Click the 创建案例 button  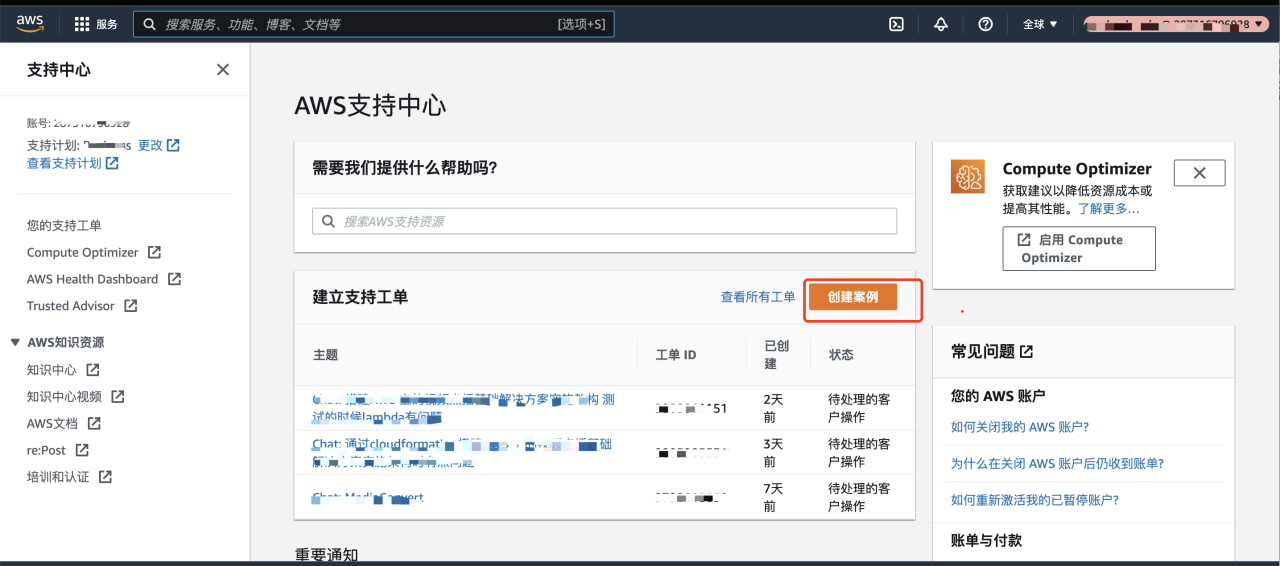[853, 297]
